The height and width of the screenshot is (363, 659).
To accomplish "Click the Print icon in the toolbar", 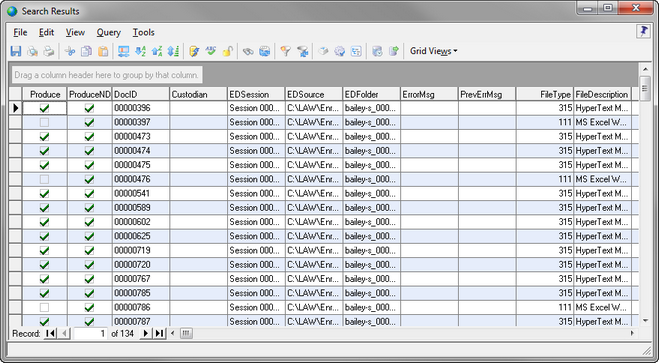I will (49, 51).
